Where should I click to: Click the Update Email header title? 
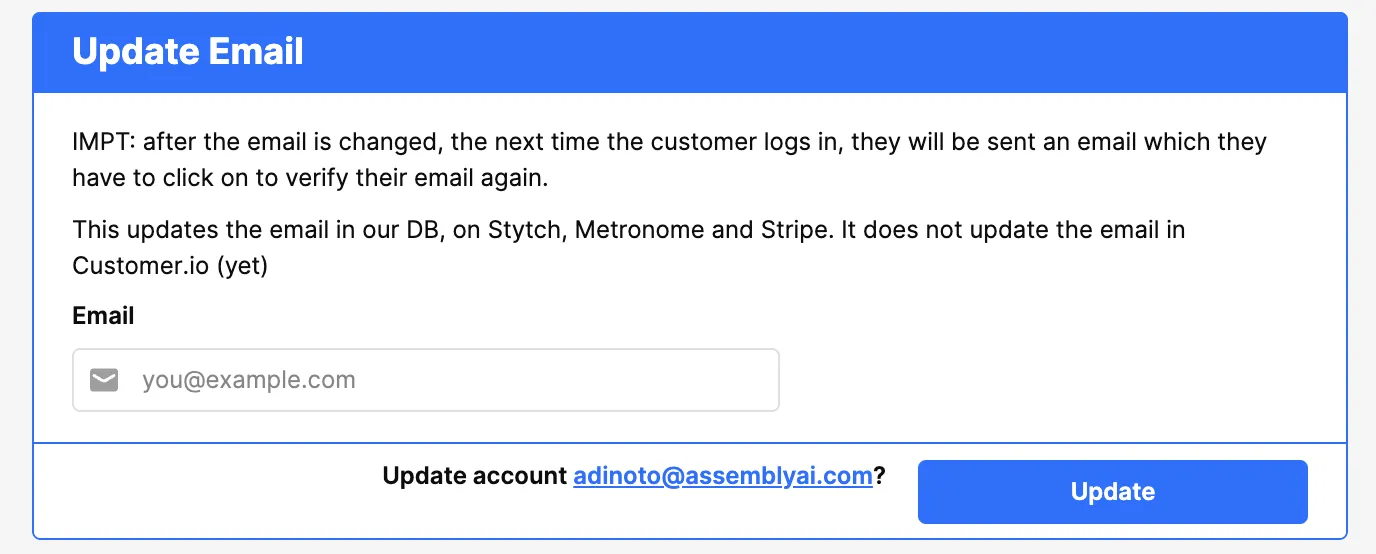point(188,51)
